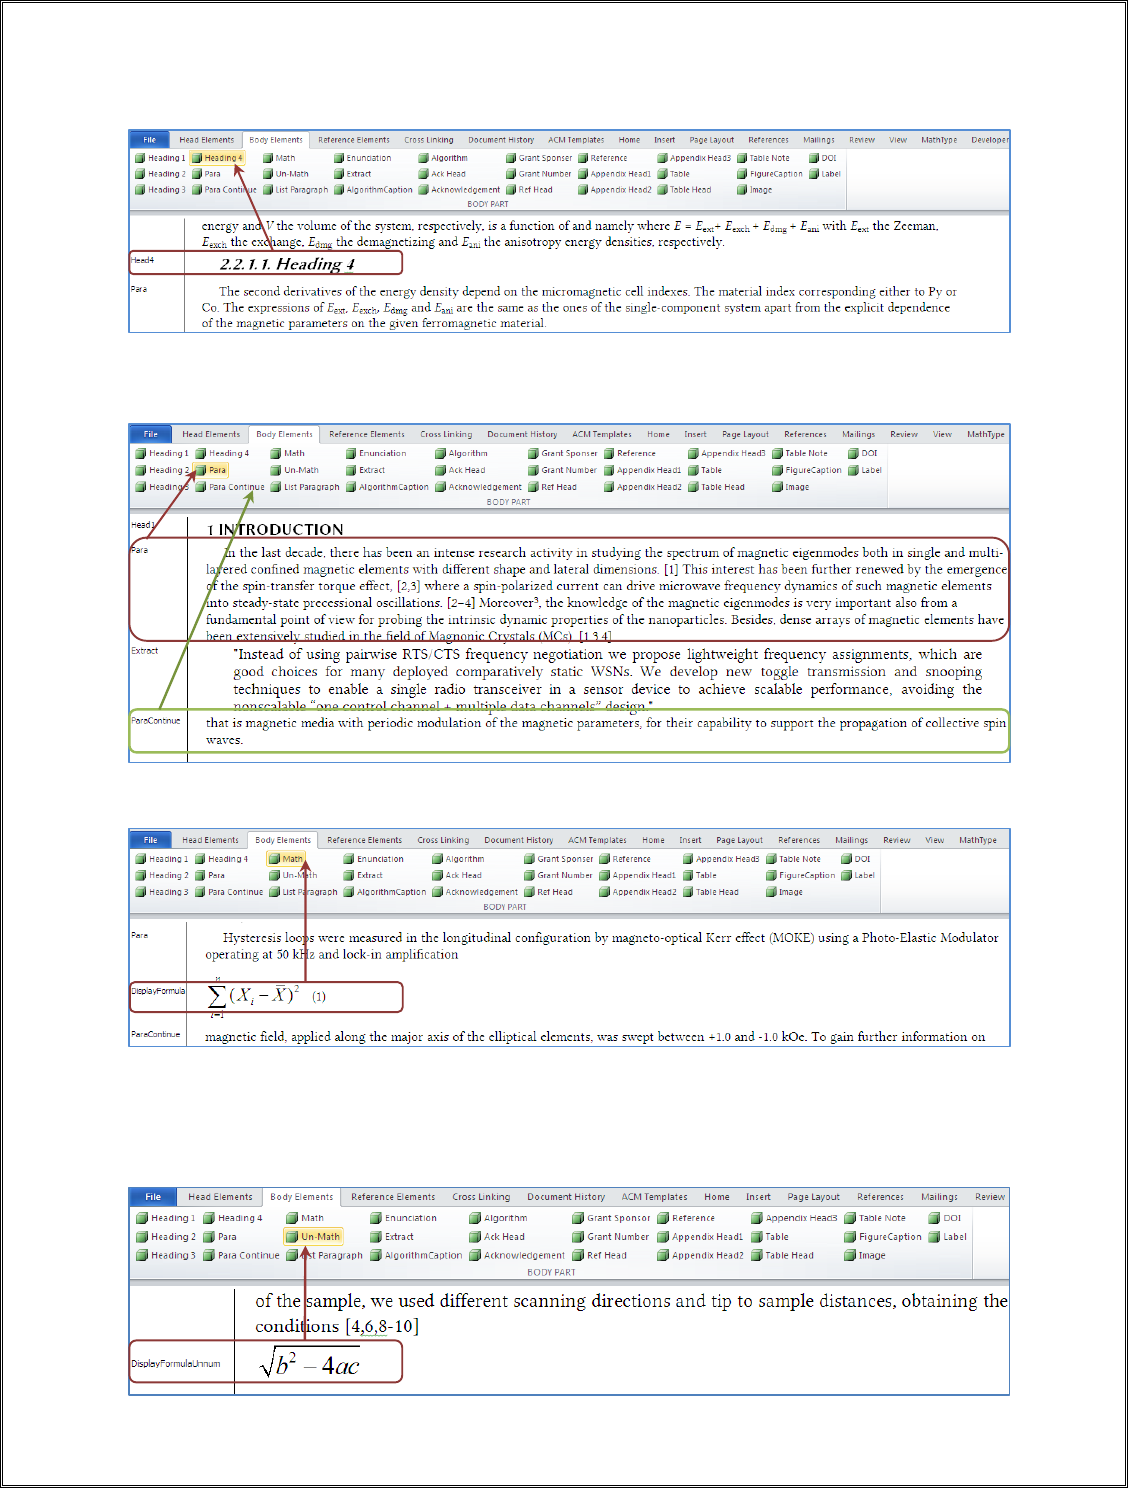1128x1488 pixels.
Task: Click Heading 4 button in ribbon where it is highlighted
Action: pos(217,158)
